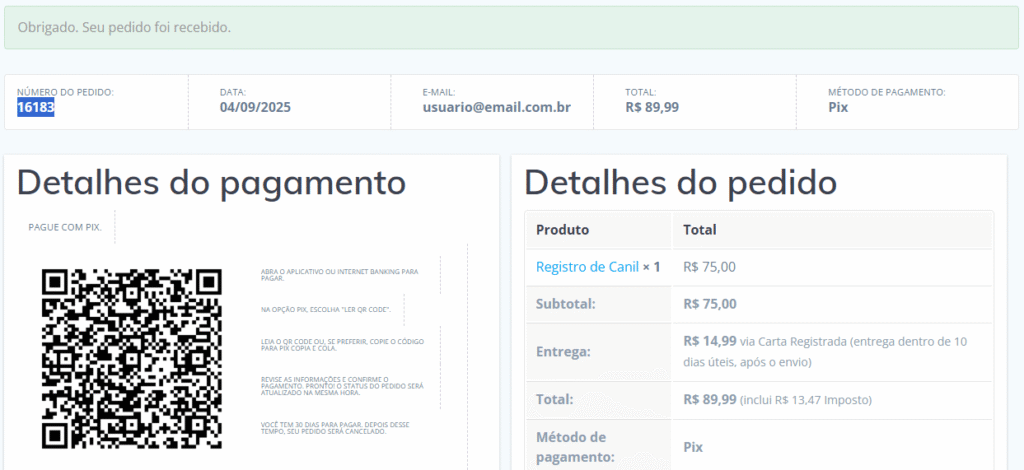Click the 'REVISE AS INFORMAÇÕES' instruction

(x=342, y=386)
